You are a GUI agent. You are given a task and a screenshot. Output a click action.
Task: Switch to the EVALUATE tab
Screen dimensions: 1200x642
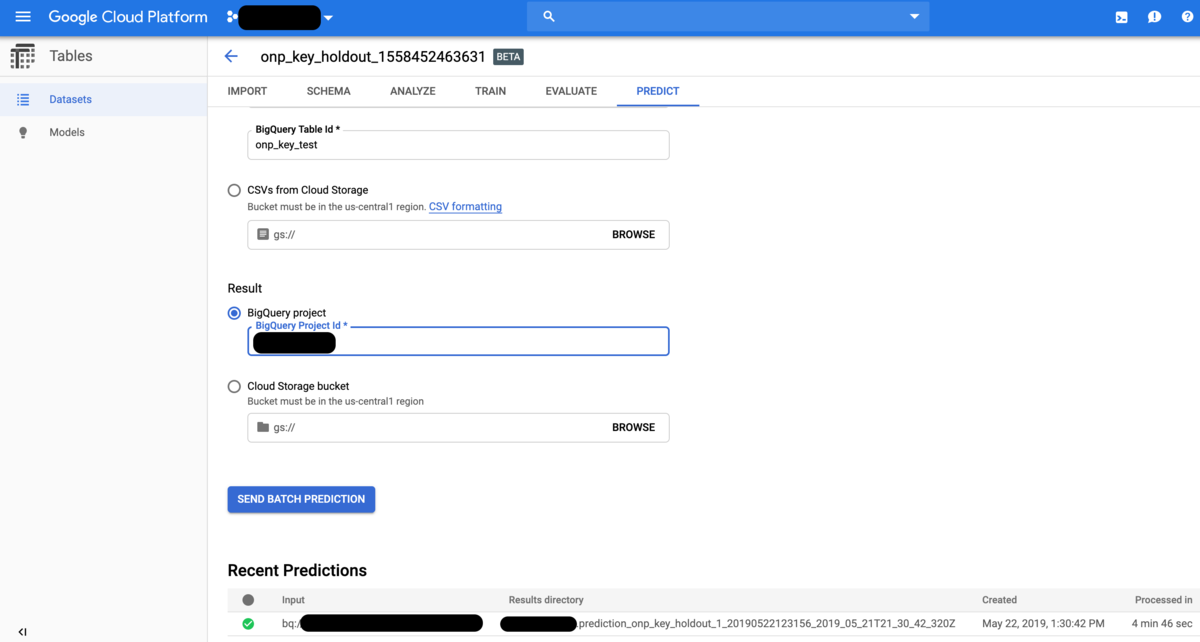(x=571, y=91)
